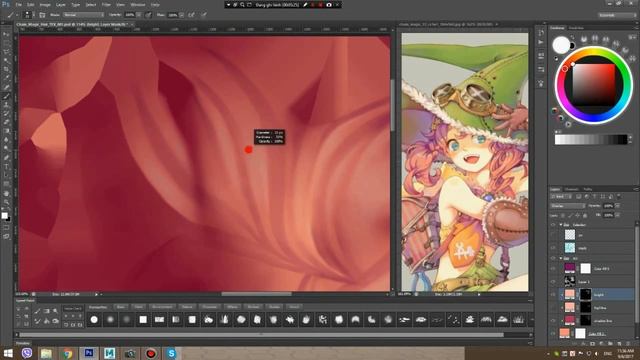This screenshot has width=640, height=360.
Task: Open the layer blend mode dropdown
Action: tap(567, 206)
